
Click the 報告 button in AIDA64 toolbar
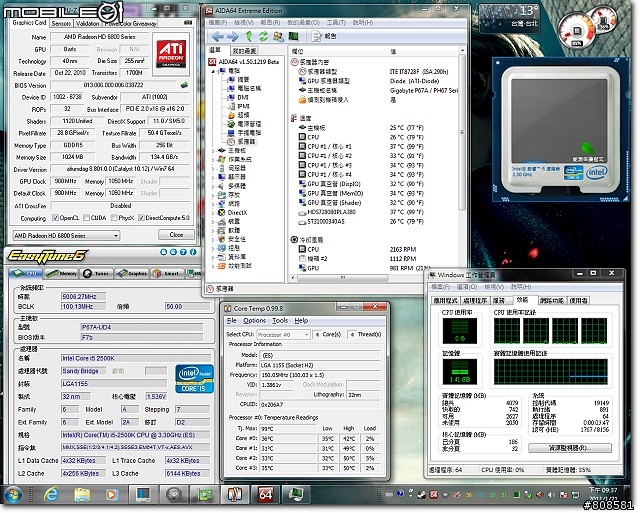(324, 37)
